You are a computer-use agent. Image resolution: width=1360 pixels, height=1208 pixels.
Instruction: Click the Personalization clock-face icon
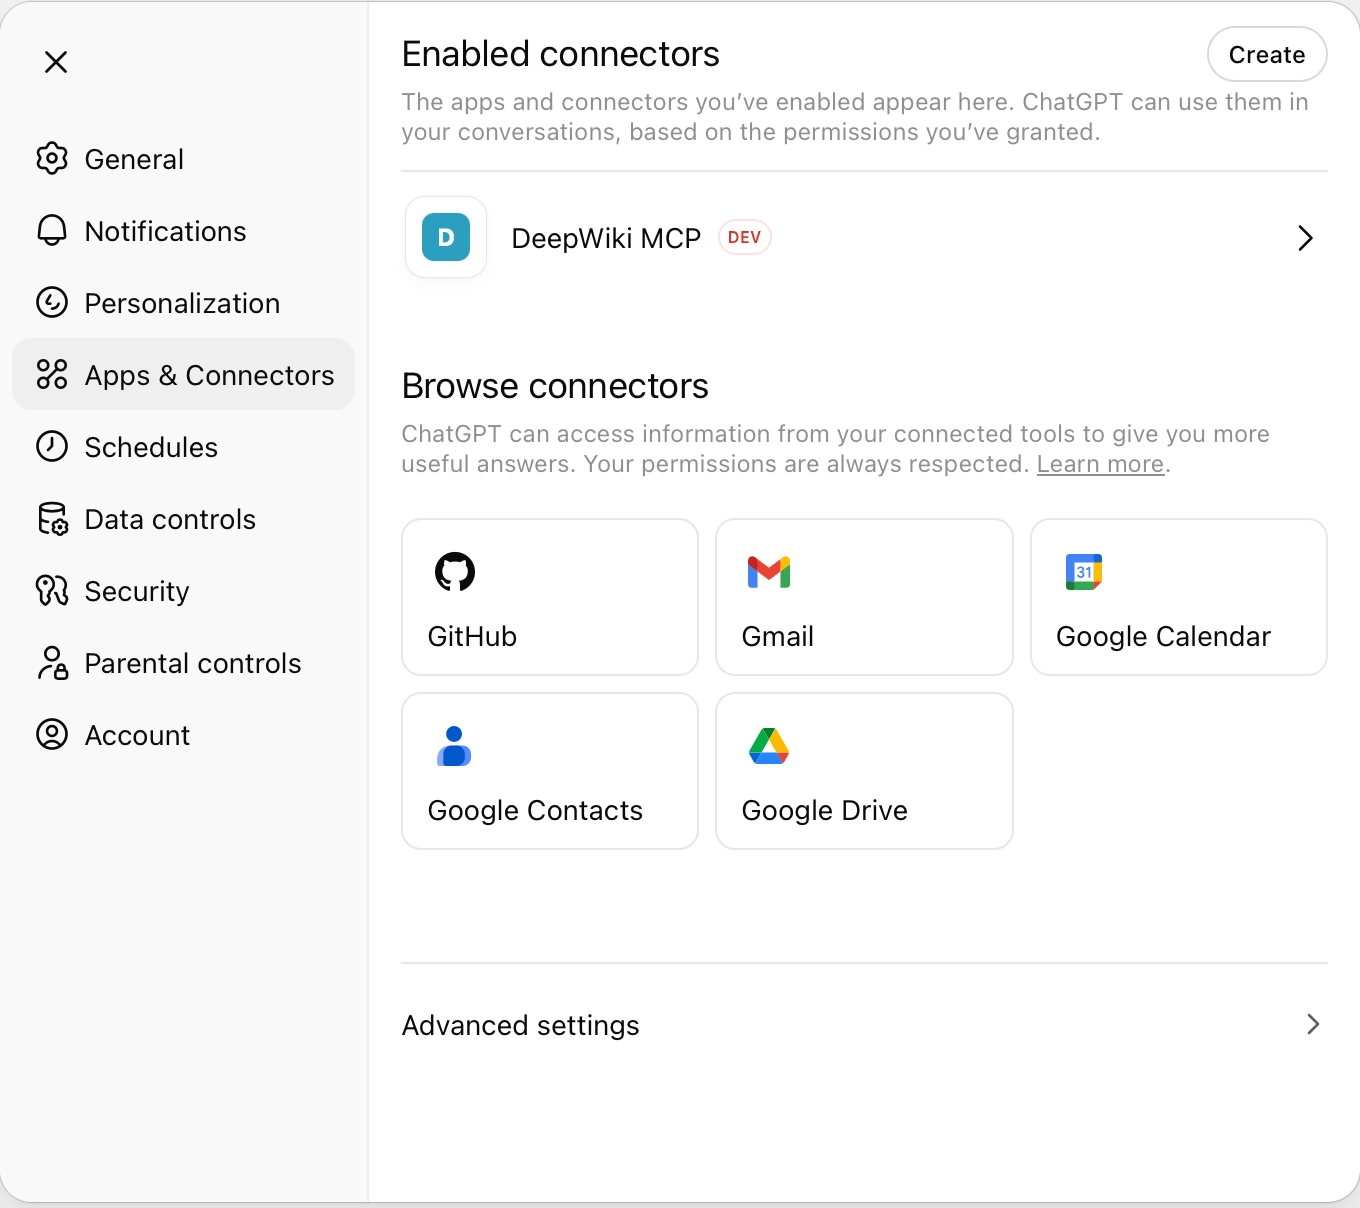pyautogui.click(x=52, y=302)
